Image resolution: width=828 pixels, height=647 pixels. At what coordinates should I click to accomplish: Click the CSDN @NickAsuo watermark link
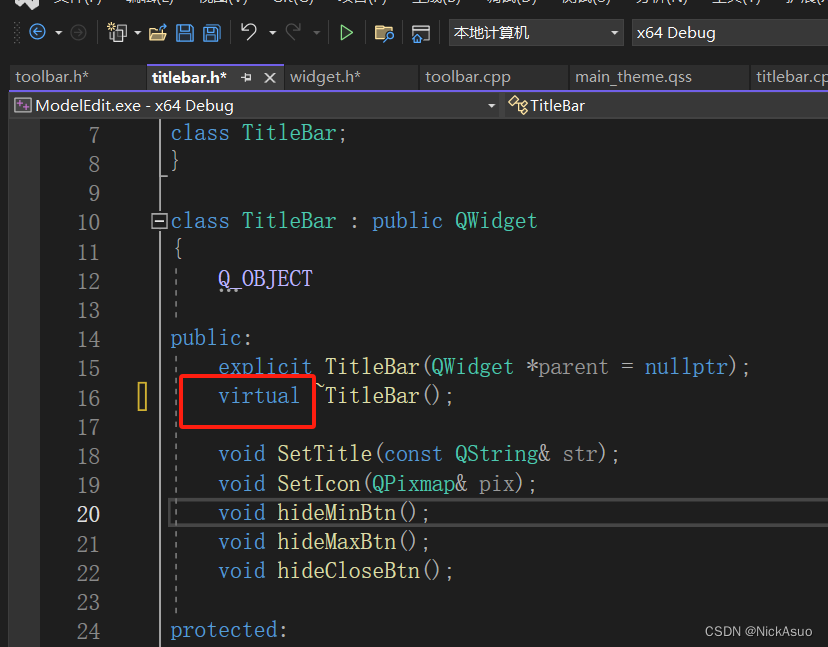pos(758,631)
